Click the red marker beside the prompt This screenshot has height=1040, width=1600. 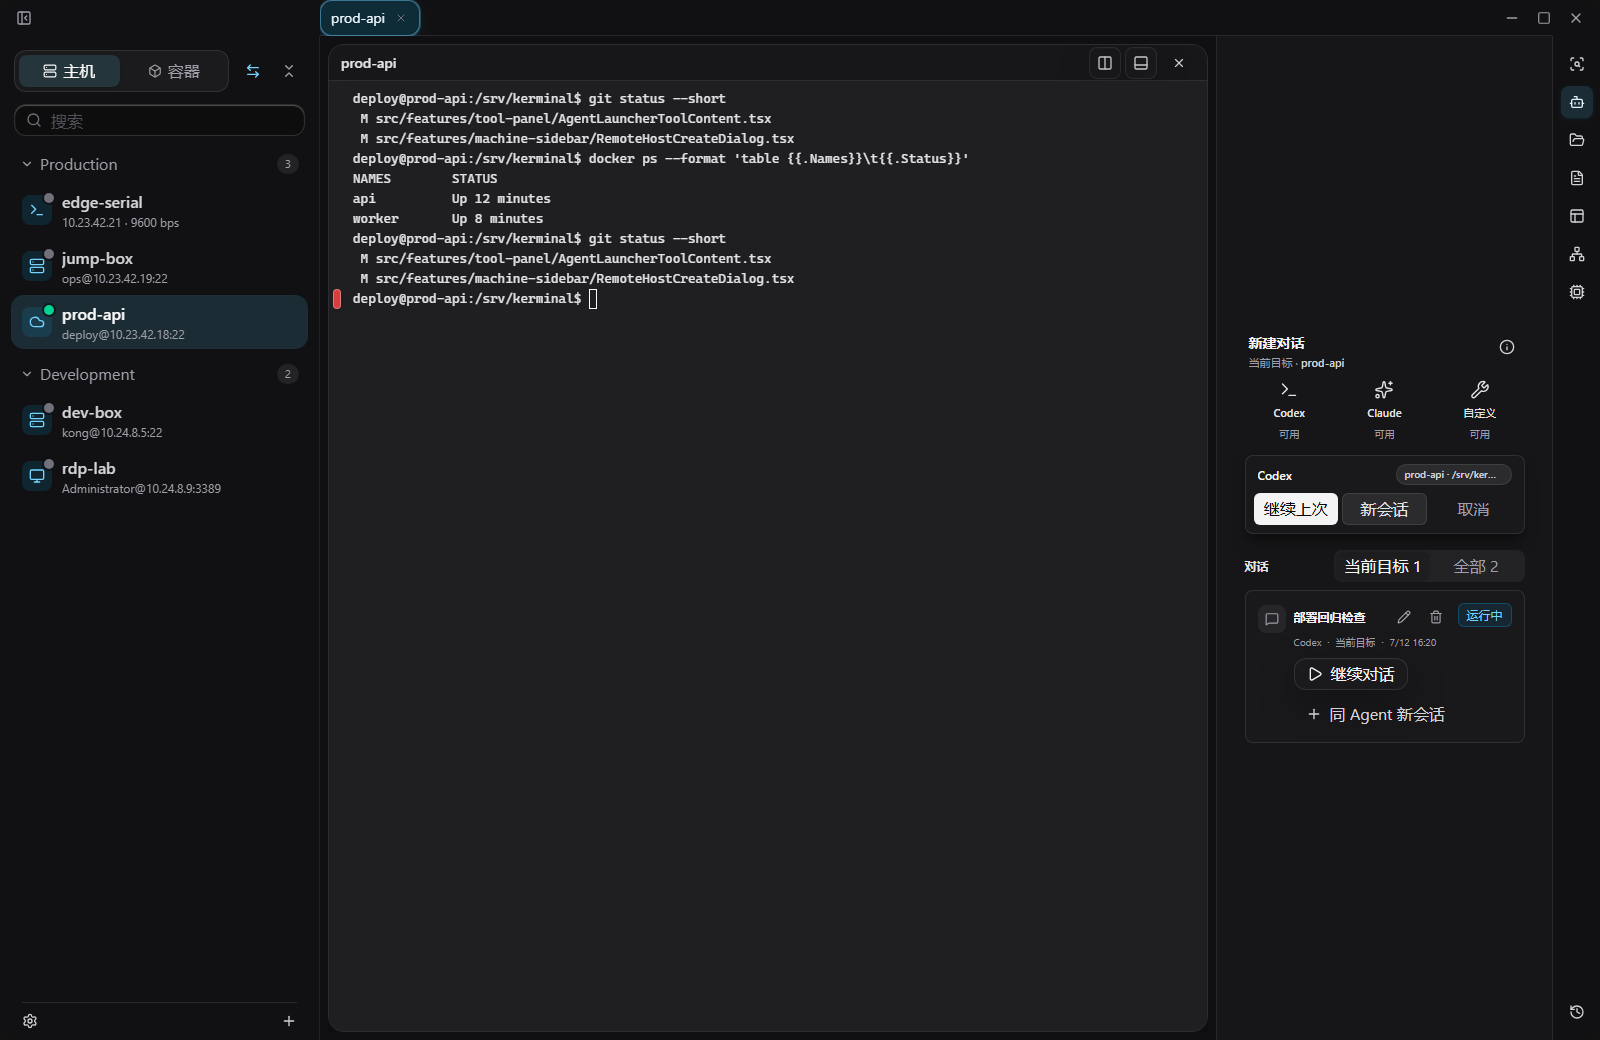point(337,299)
